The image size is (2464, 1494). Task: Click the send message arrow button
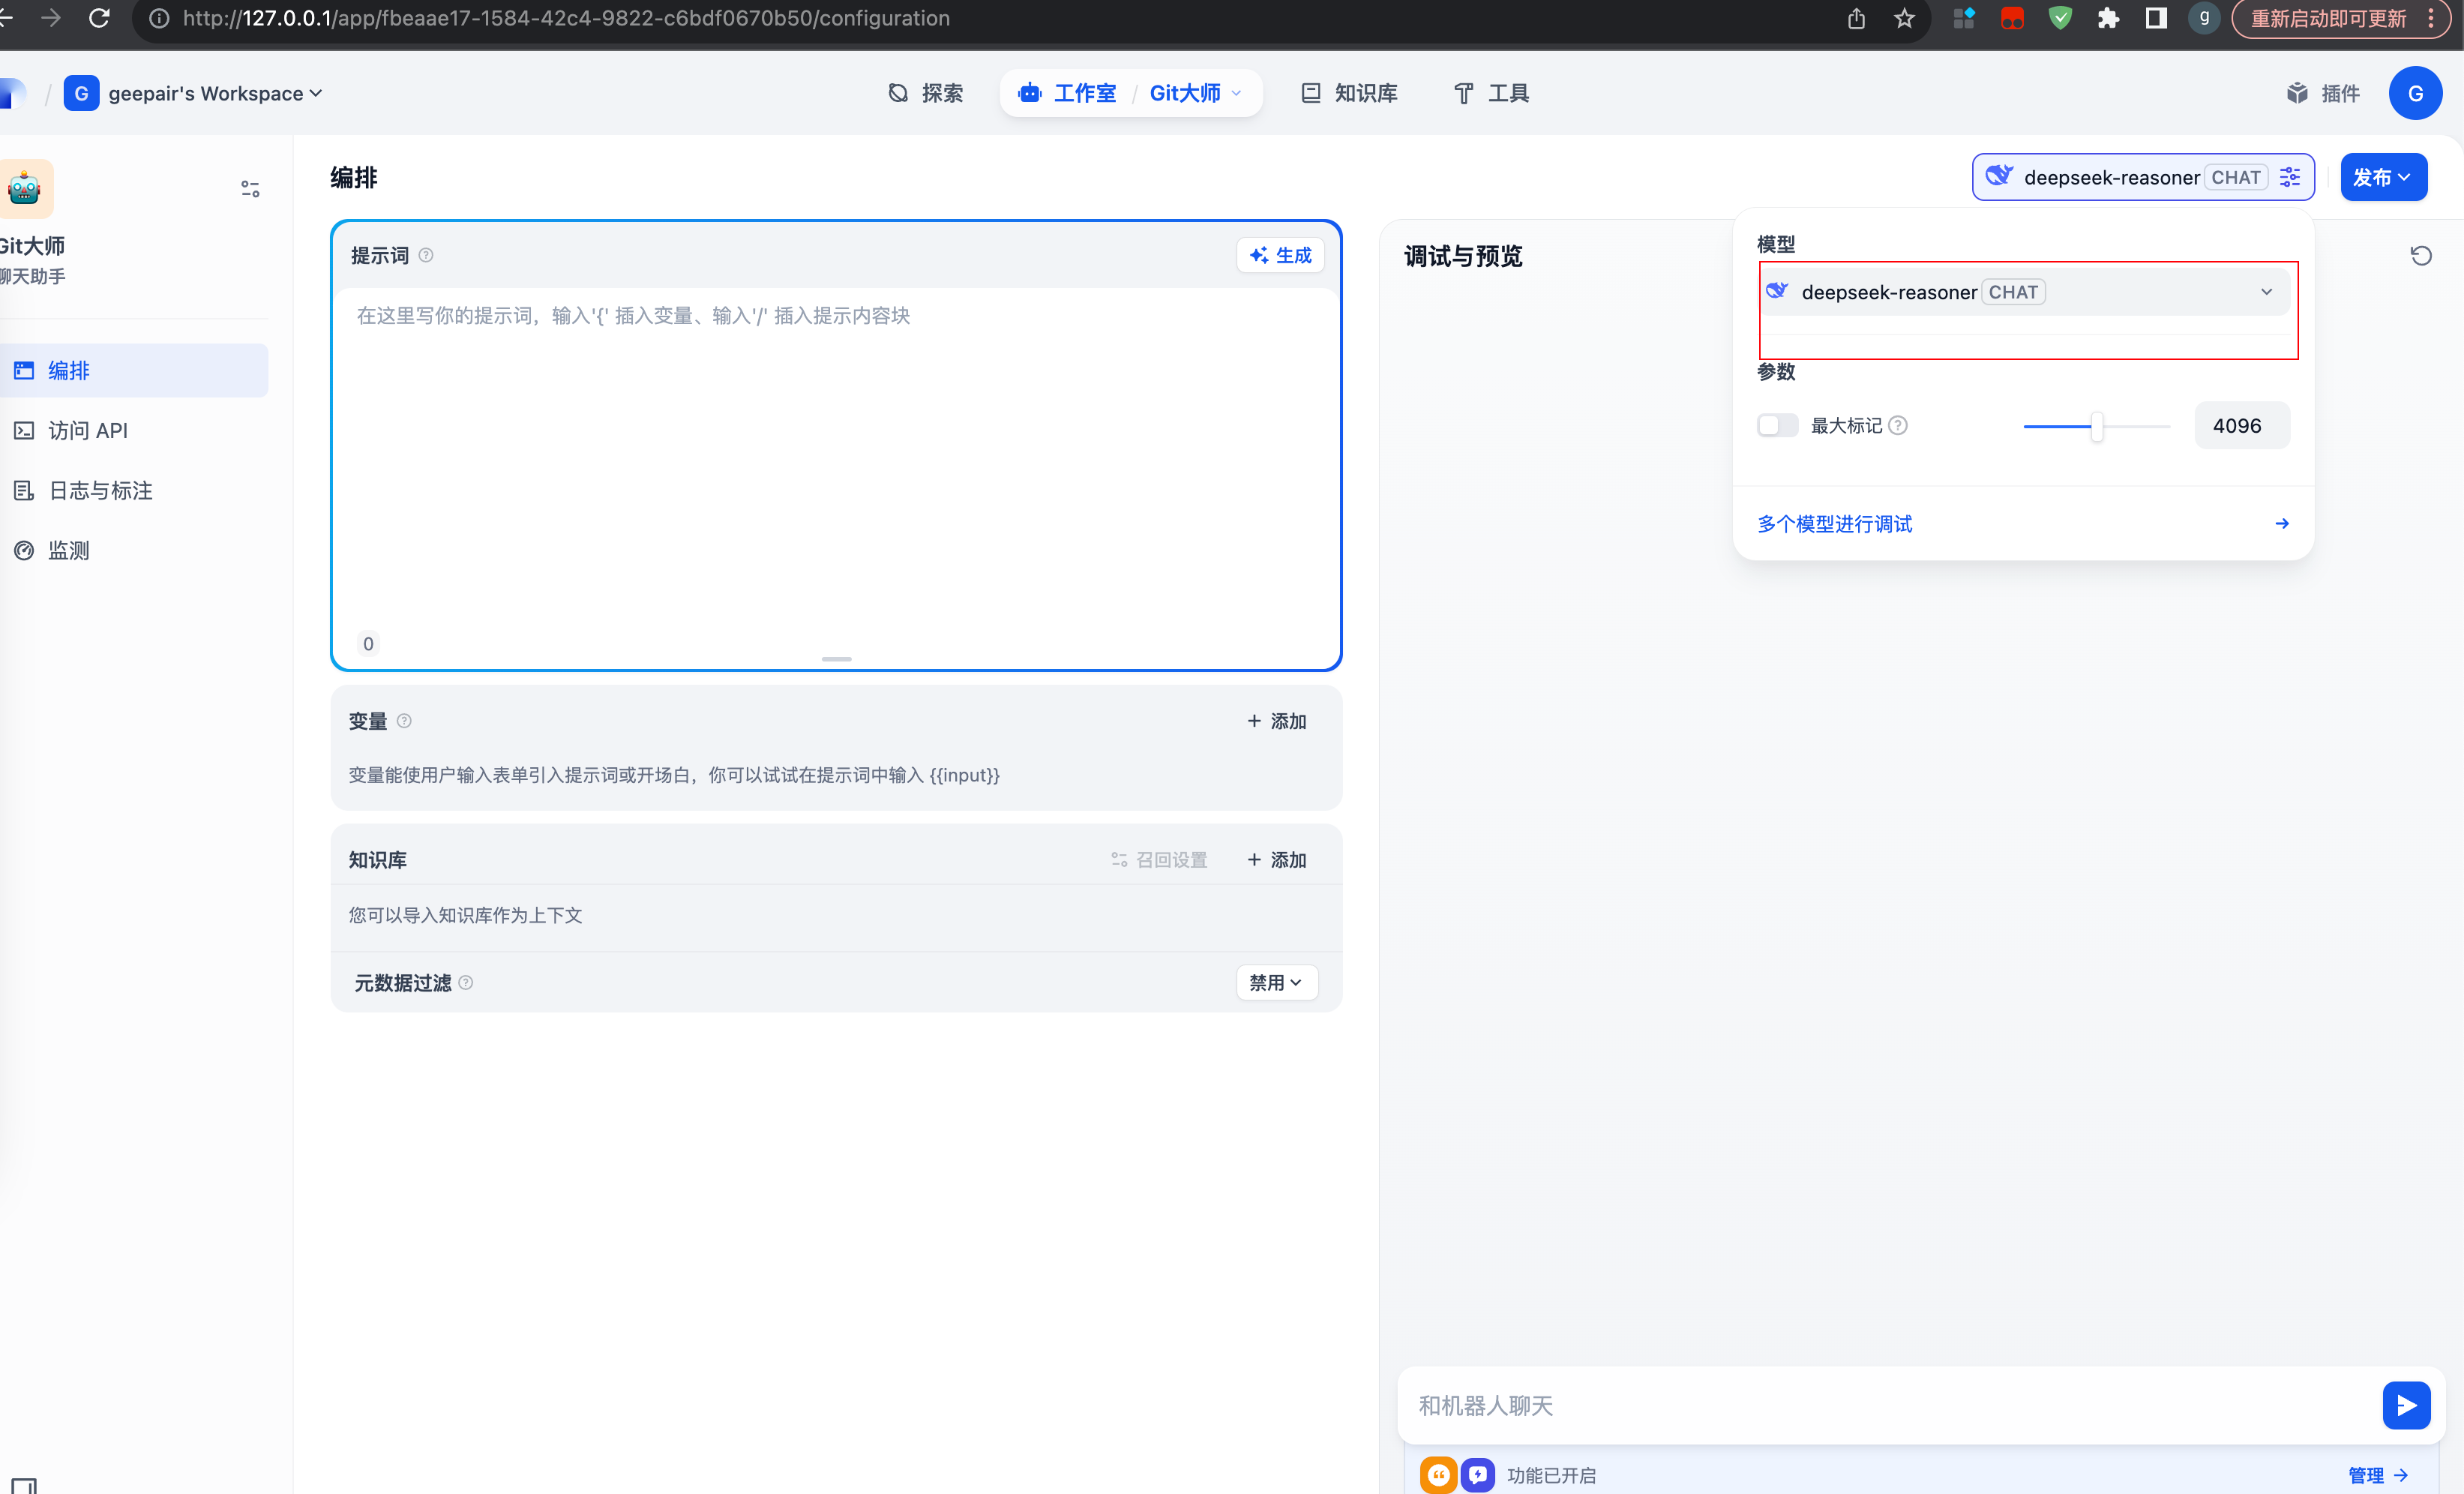(x=2406, y=1405)
